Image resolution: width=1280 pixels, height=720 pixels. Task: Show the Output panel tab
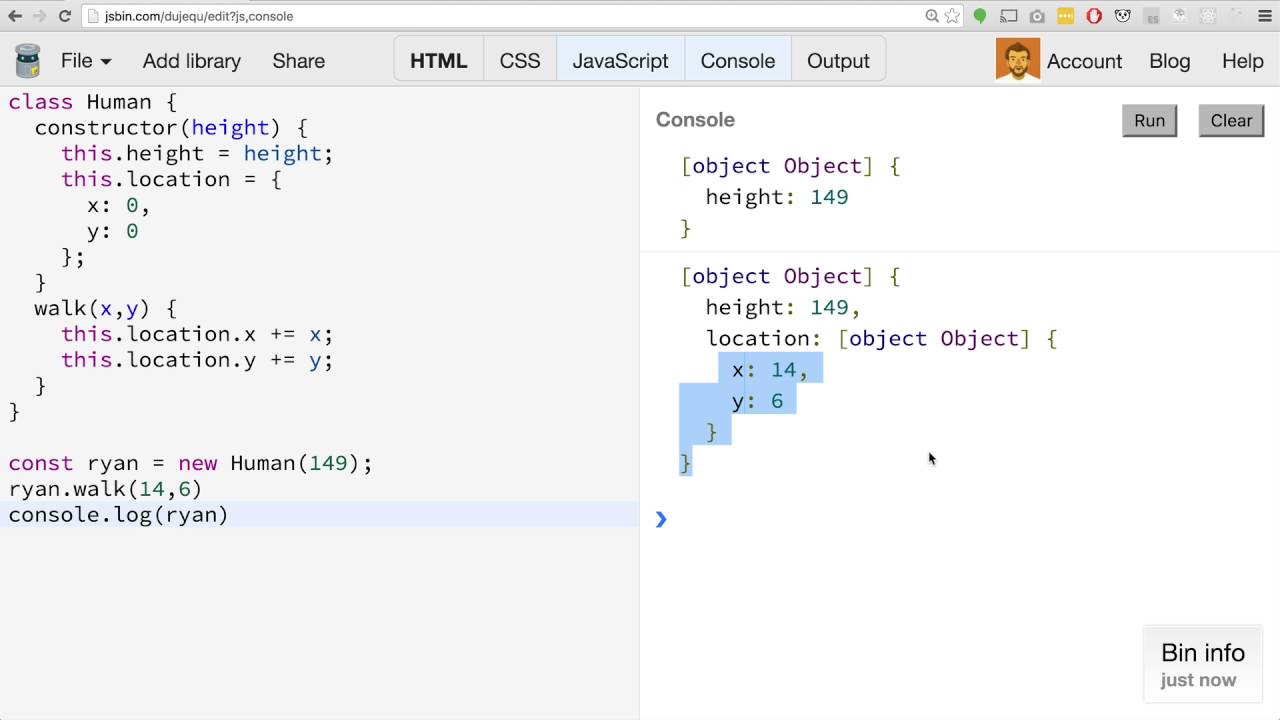838,61
